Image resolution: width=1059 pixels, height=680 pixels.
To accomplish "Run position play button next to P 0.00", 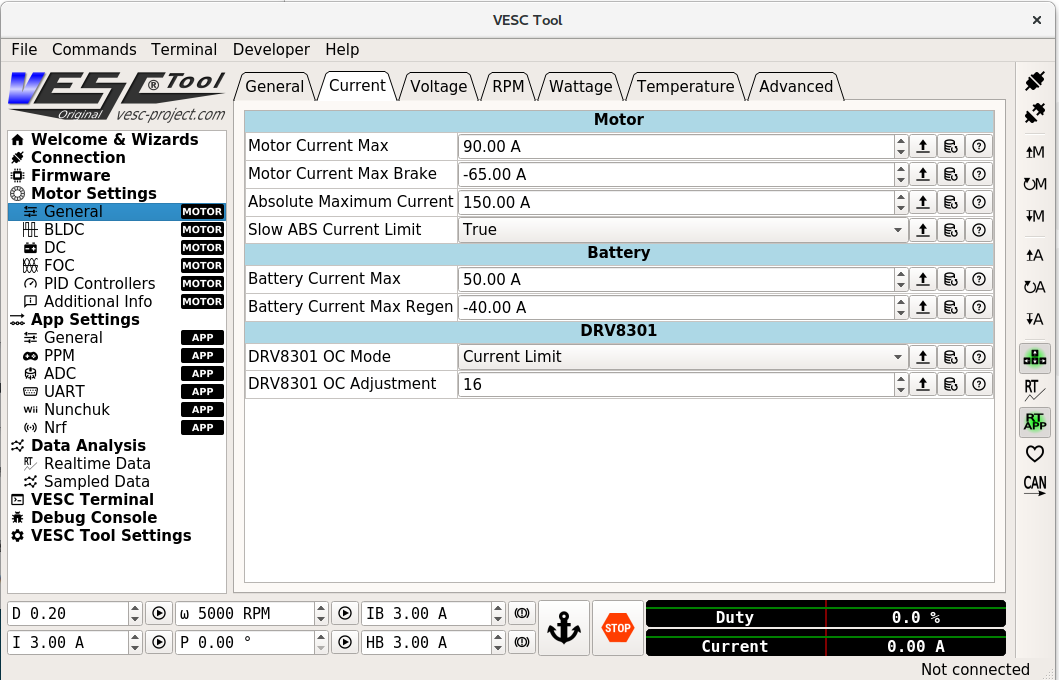I will pos(344,642).
